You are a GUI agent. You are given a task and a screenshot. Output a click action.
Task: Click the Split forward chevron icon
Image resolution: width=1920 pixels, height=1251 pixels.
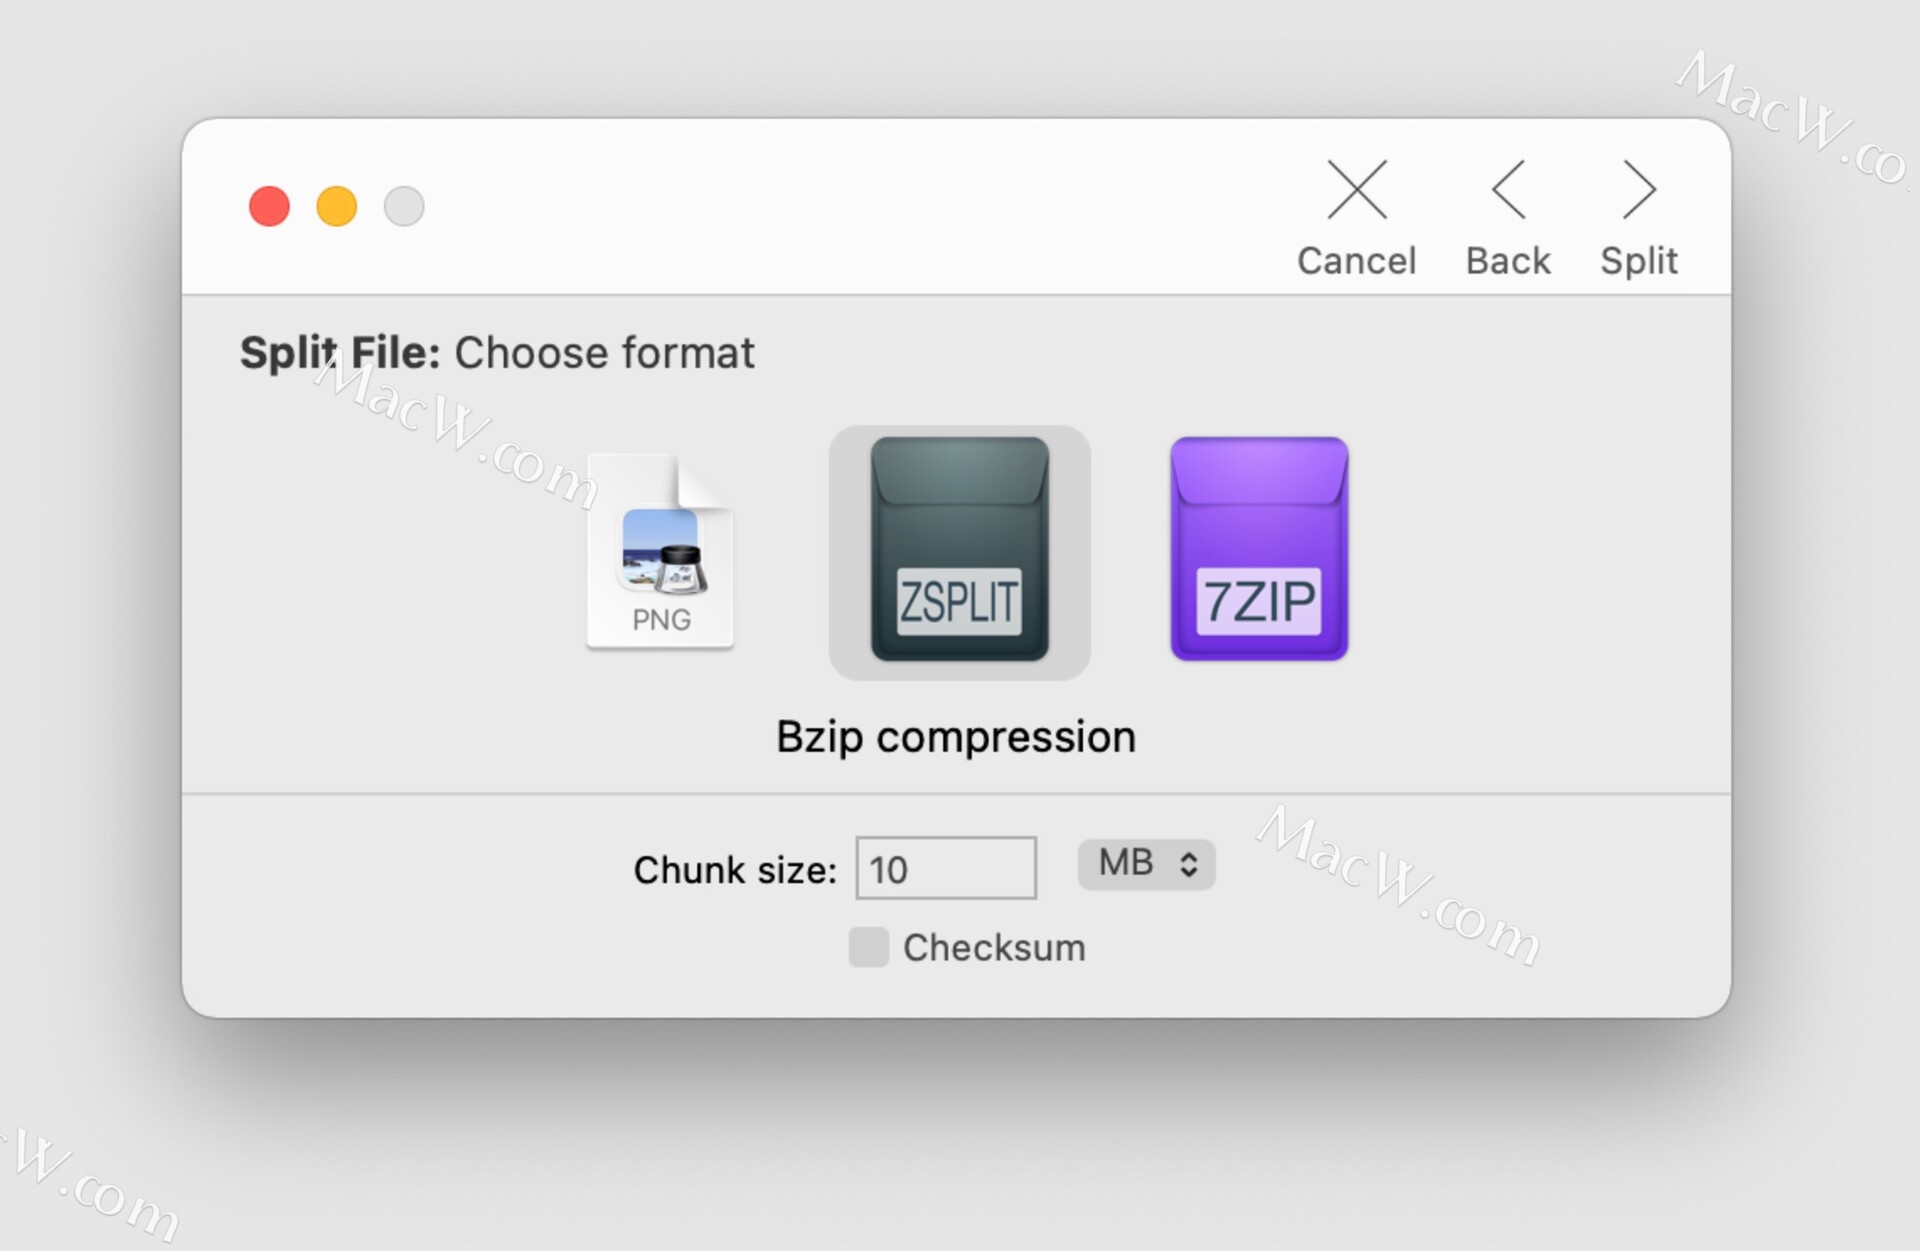pyautogui.click(x=1639, y=190)
